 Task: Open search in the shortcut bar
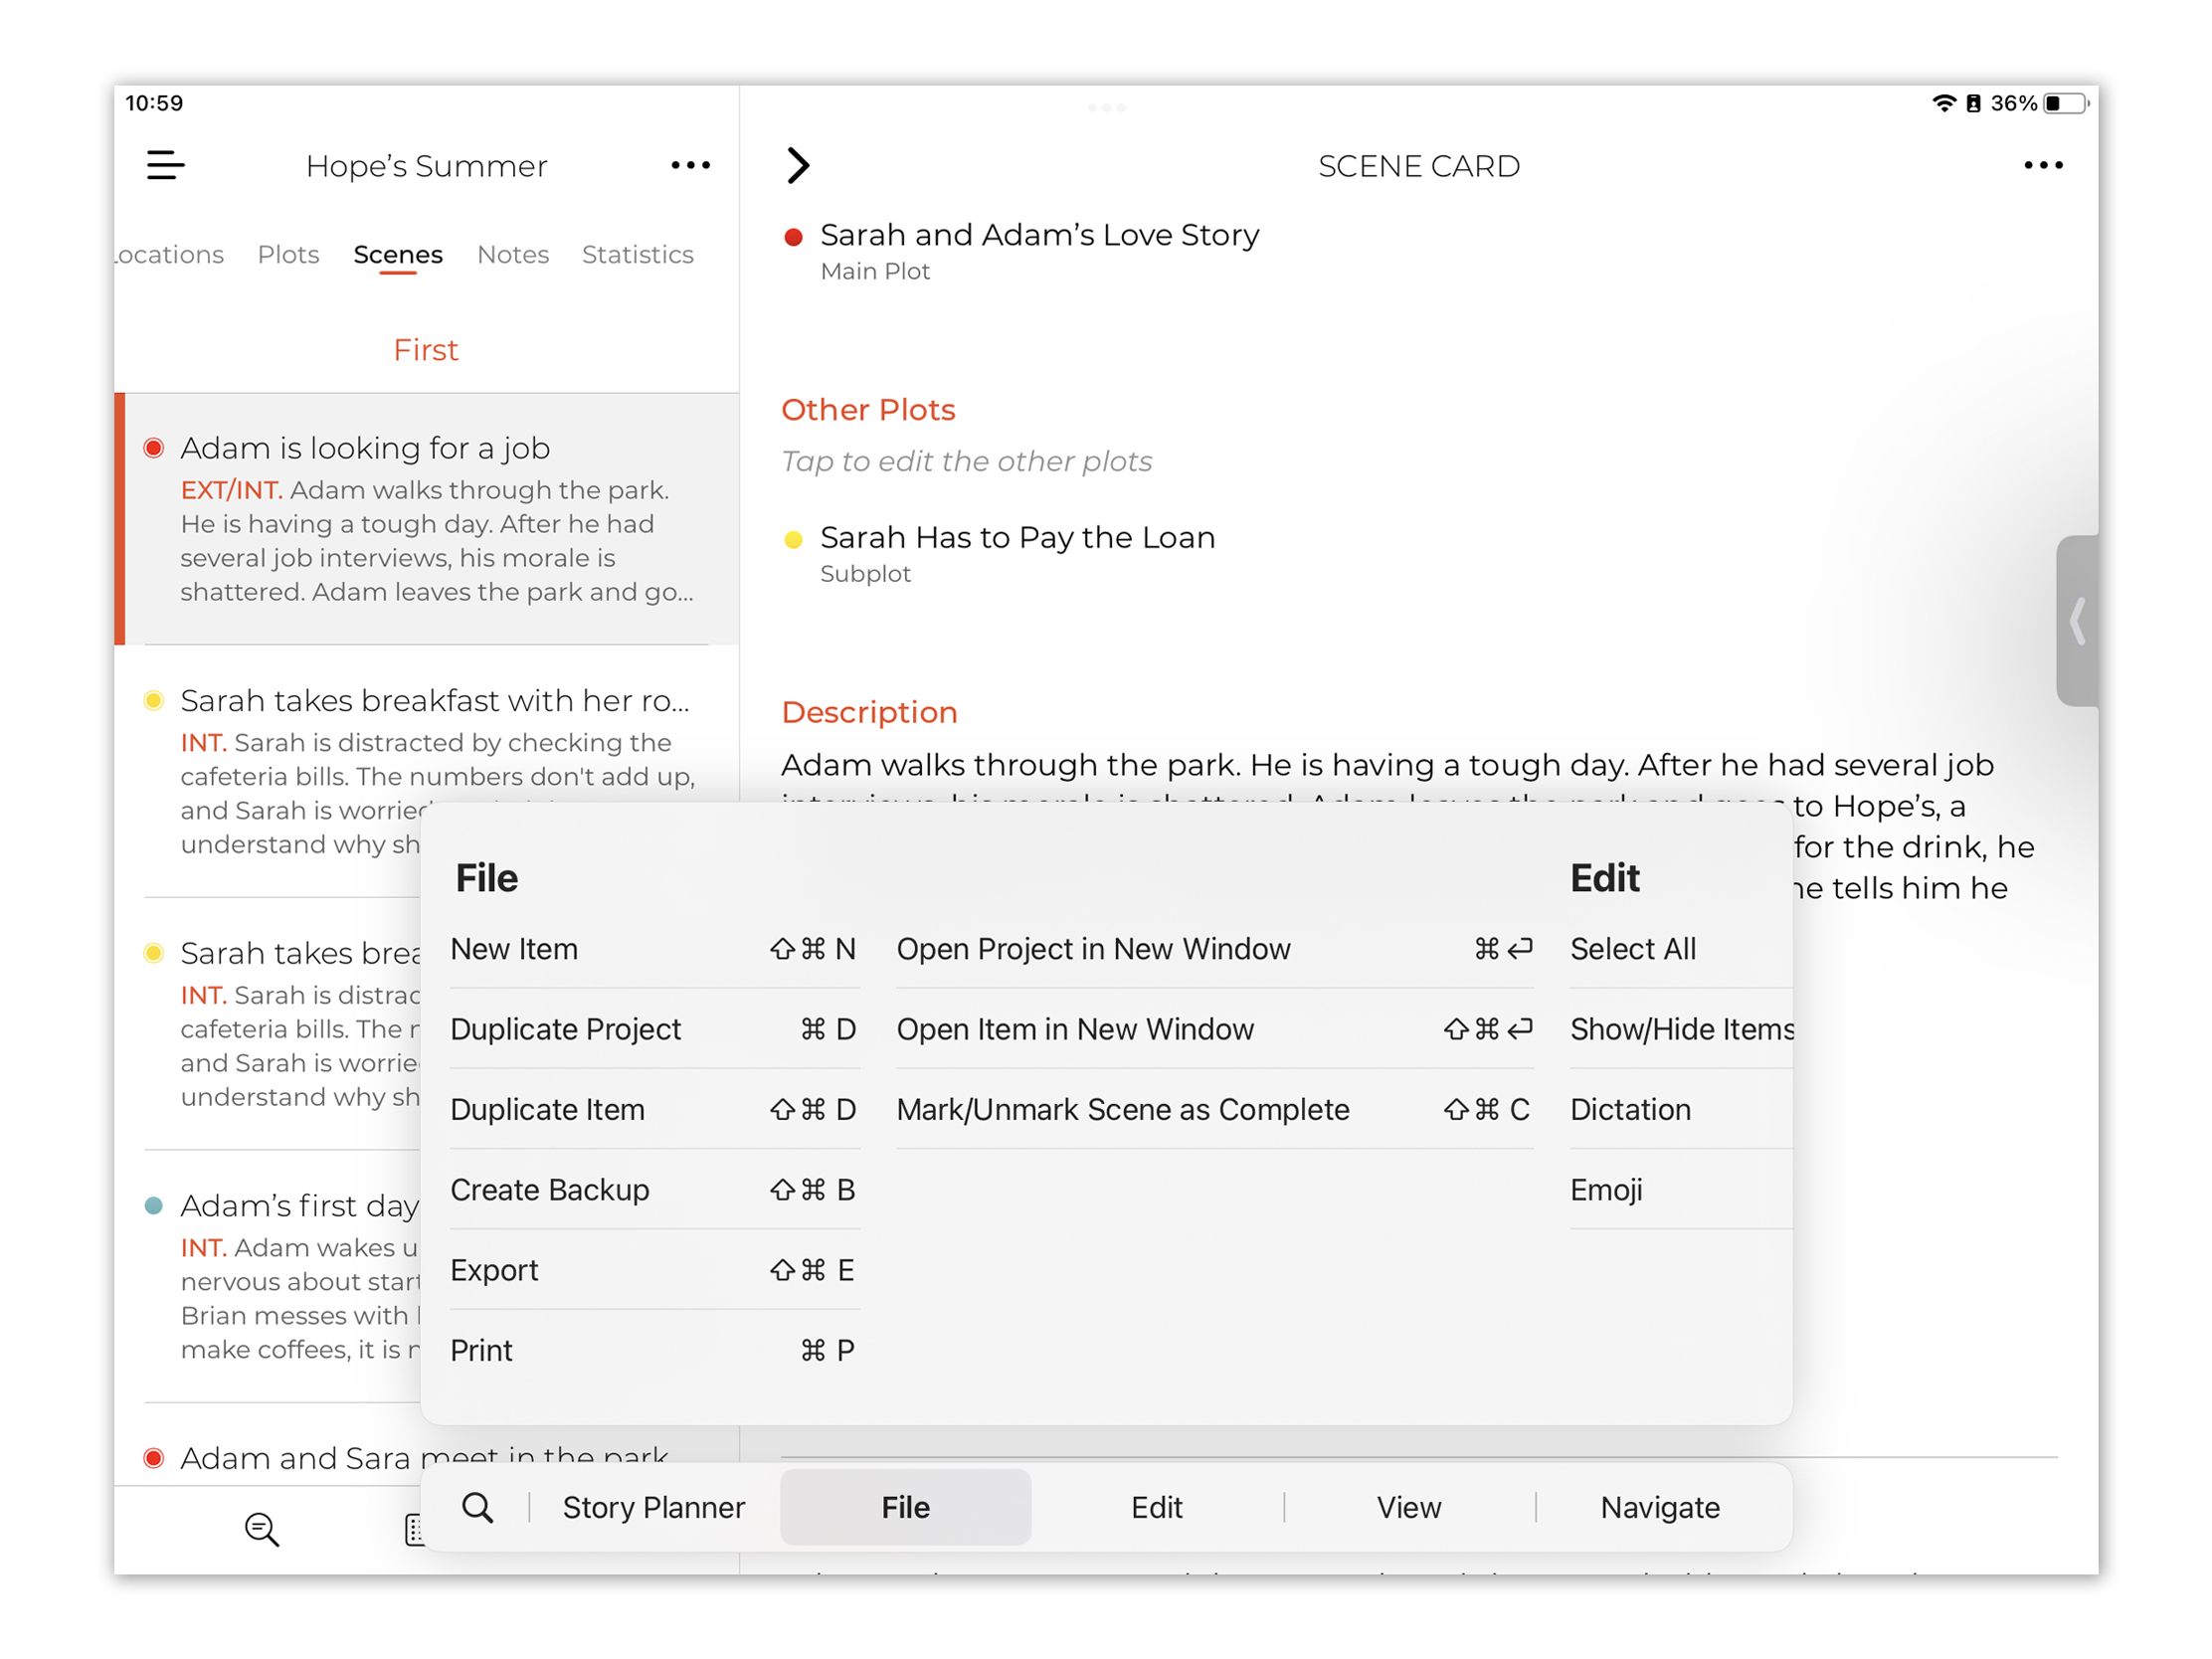[x=478, y=1507]
